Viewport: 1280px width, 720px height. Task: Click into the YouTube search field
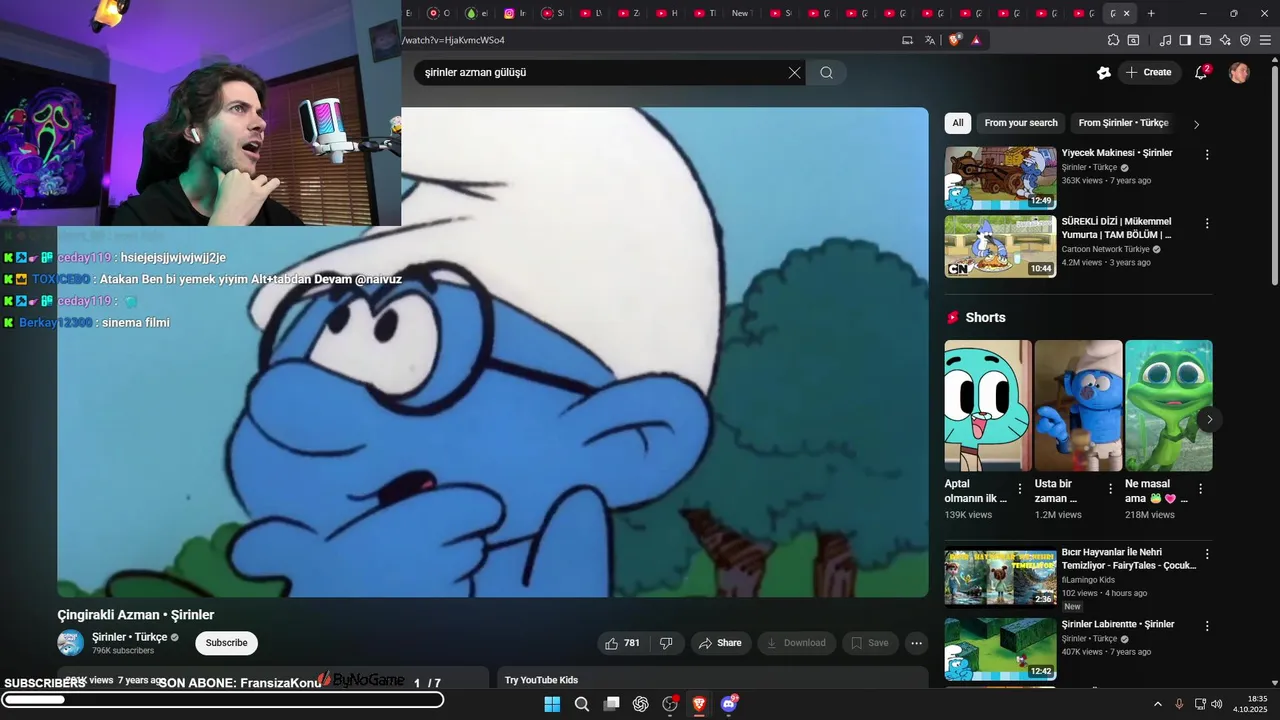600,72
